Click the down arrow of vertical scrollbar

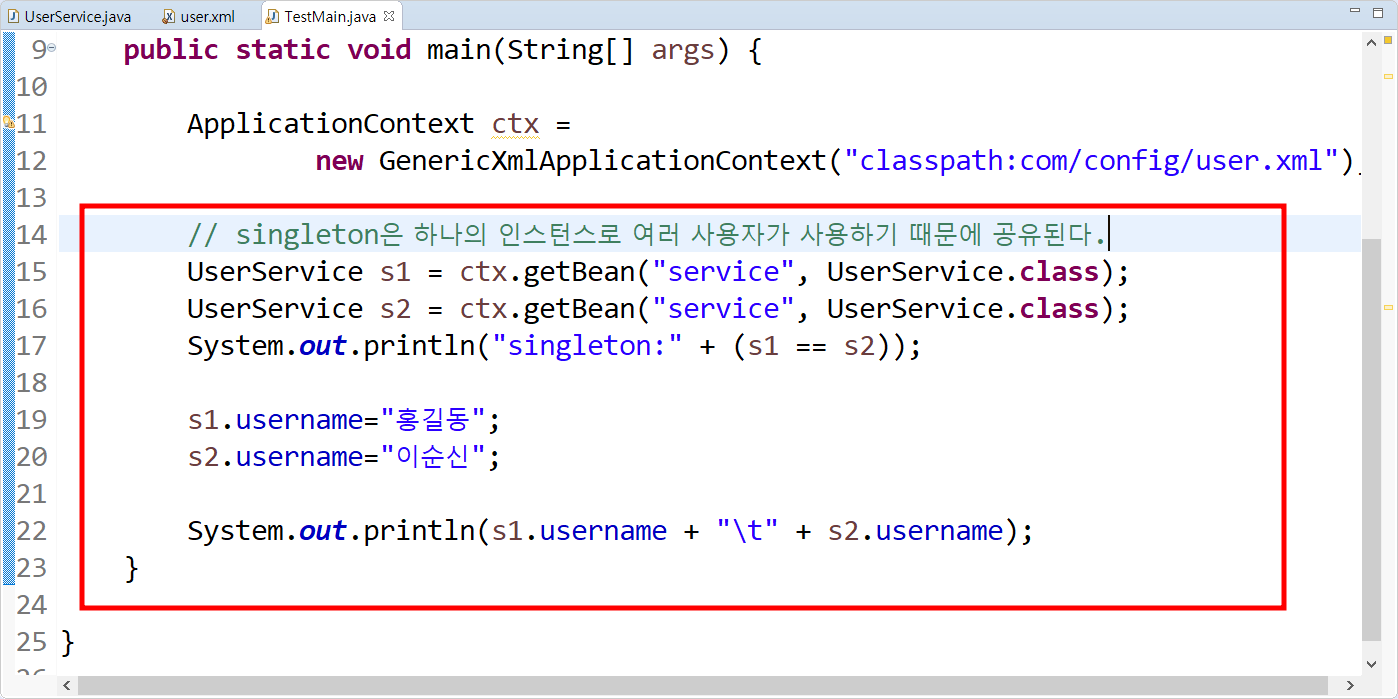1371,663
